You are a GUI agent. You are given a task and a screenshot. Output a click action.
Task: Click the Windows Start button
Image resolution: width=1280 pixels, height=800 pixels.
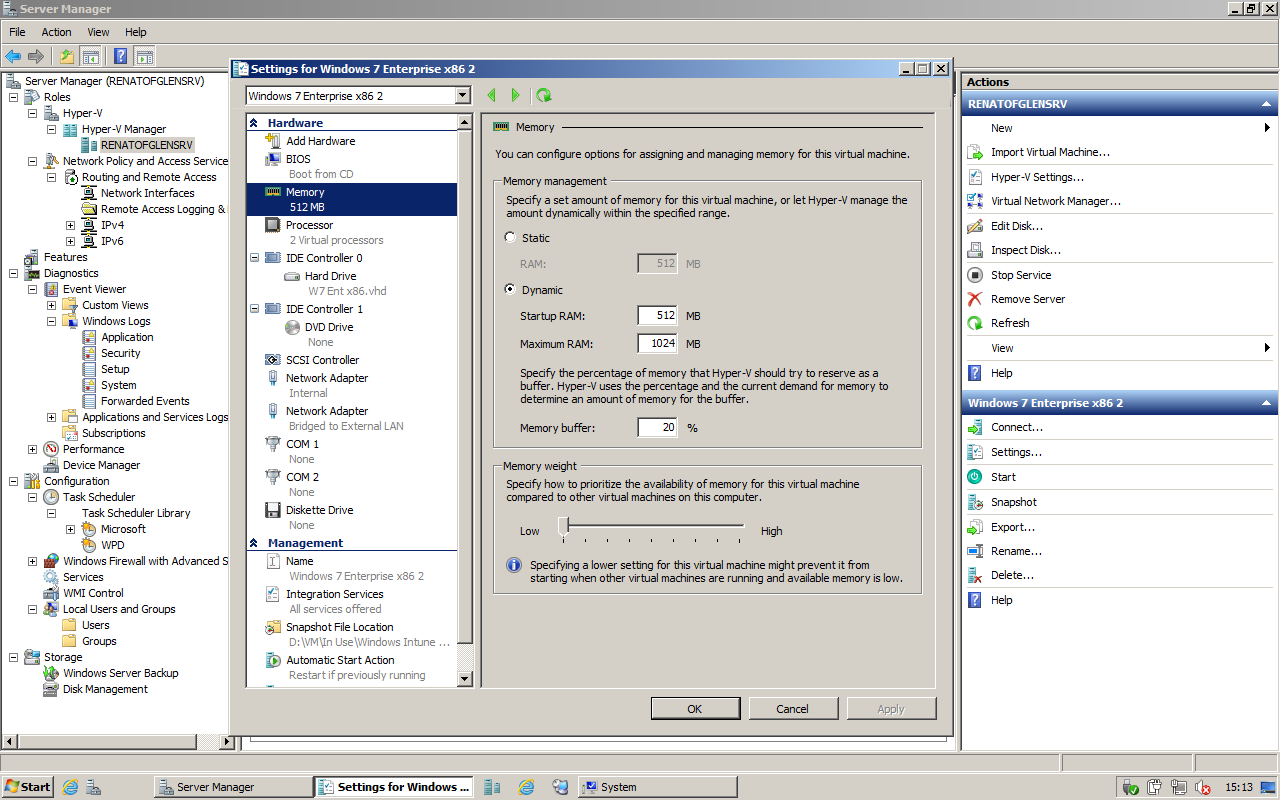[27, 787]
